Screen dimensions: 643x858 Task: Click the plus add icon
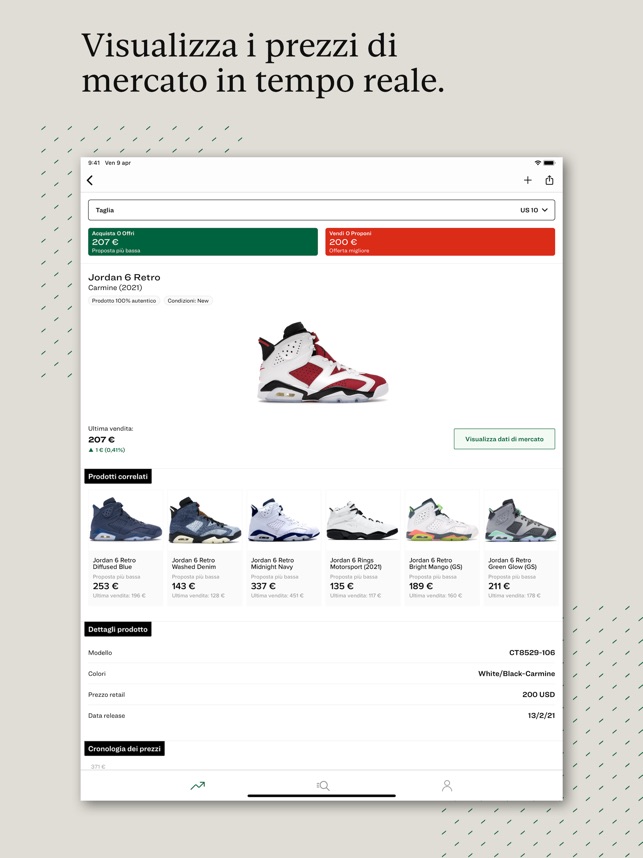tap(528, 180)
